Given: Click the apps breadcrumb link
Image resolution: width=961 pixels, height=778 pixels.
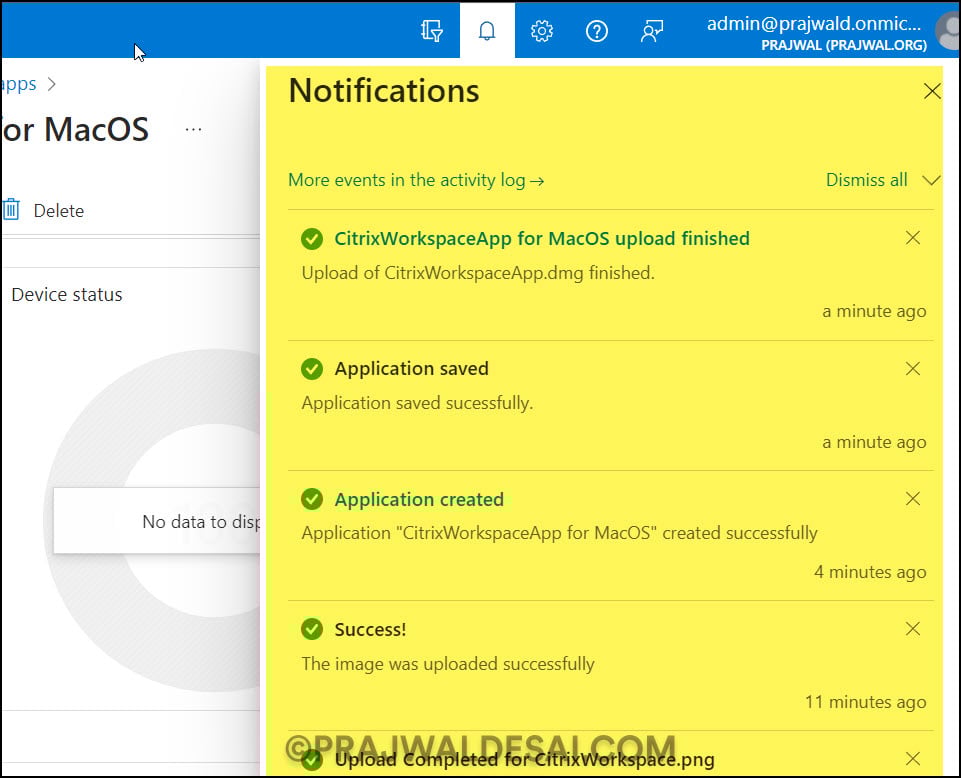Looking at the screenshot, I should (x=18, y=83).
